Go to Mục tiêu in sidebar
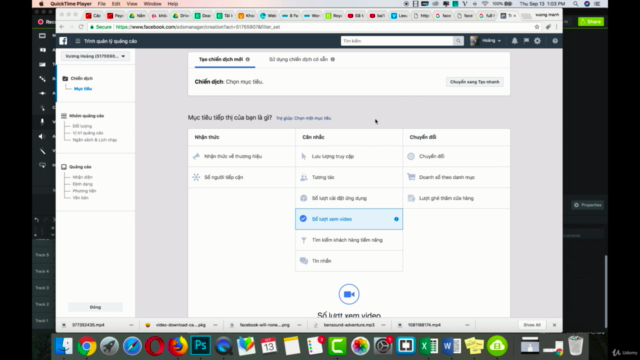Image resolution: width=640 pixels, height=360 pixels. 83,89
